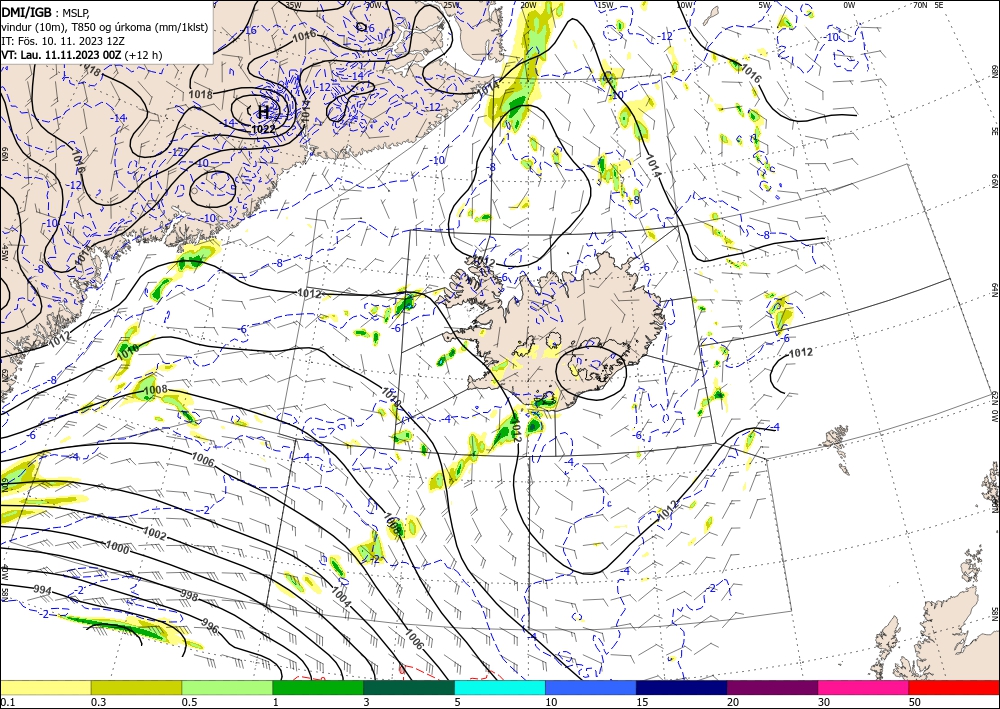The height and width of the screenshot is (709, 1000).
Task: Click the 30 tick label in legend
Action: click(824, 702)
